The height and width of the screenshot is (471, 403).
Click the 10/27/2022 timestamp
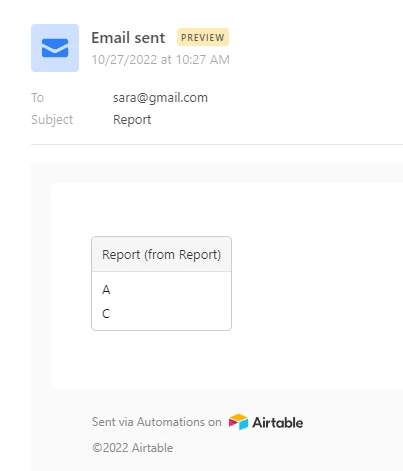click(x=161, y=60)
